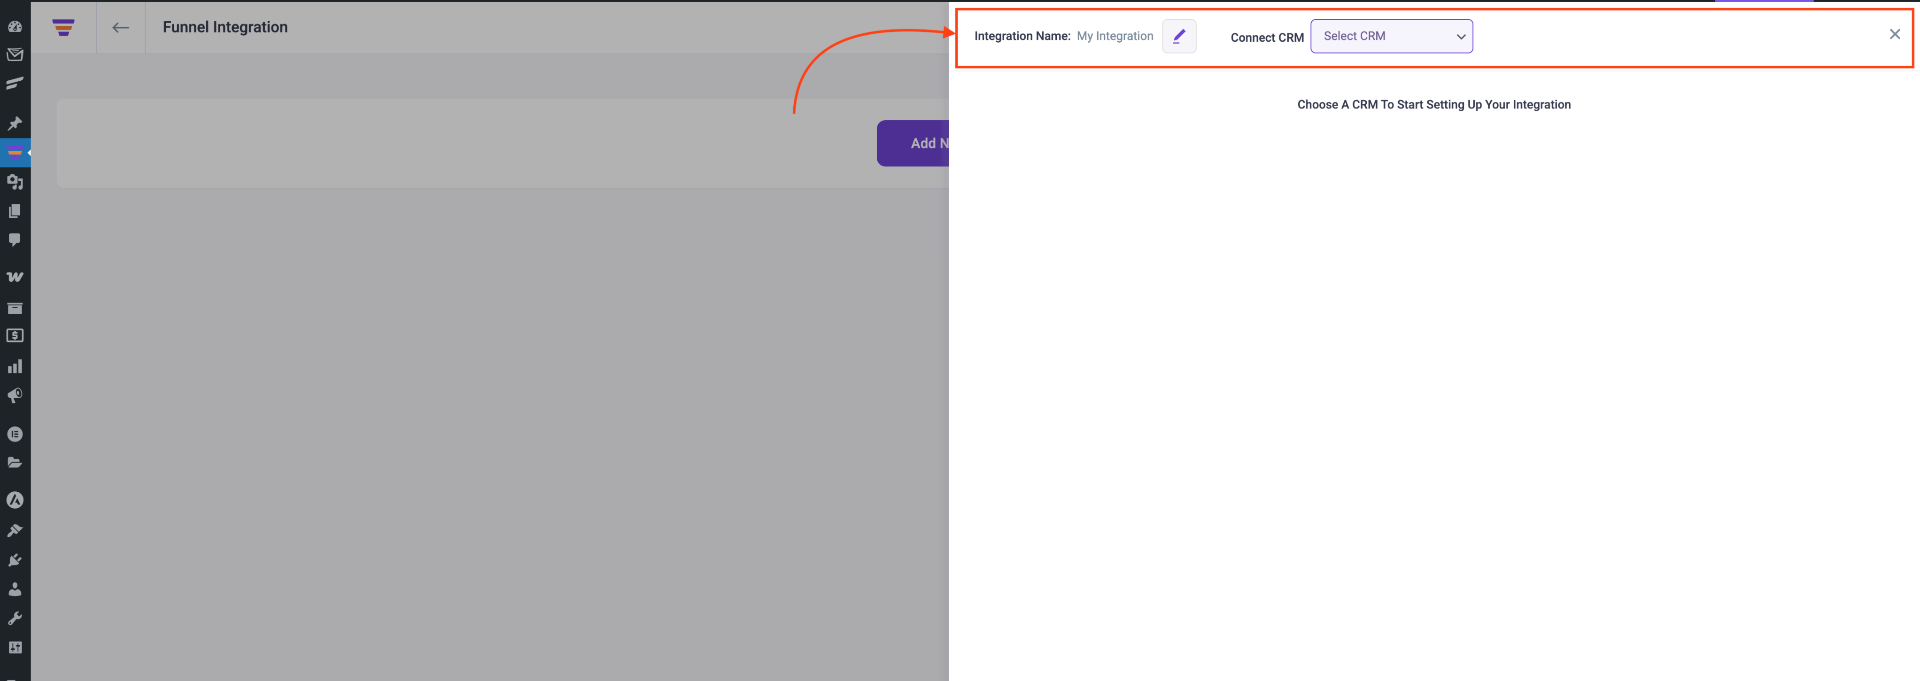Screen dimensions: 1920x681
Task: Click the purple Add New button
Action: 913,143
